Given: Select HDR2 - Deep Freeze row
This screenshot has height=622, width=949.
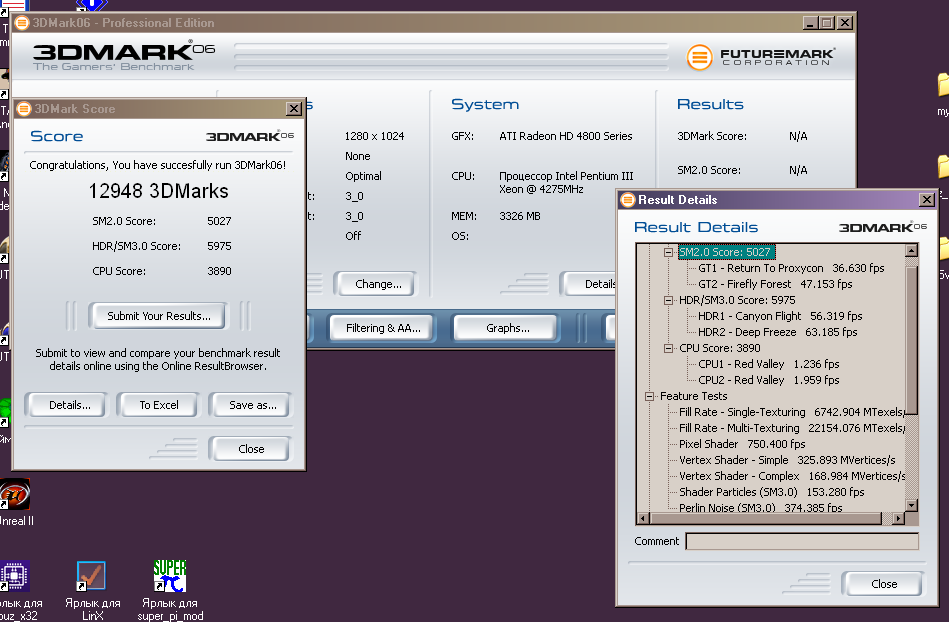Looking at the screenshot, I should pos(778,332).
